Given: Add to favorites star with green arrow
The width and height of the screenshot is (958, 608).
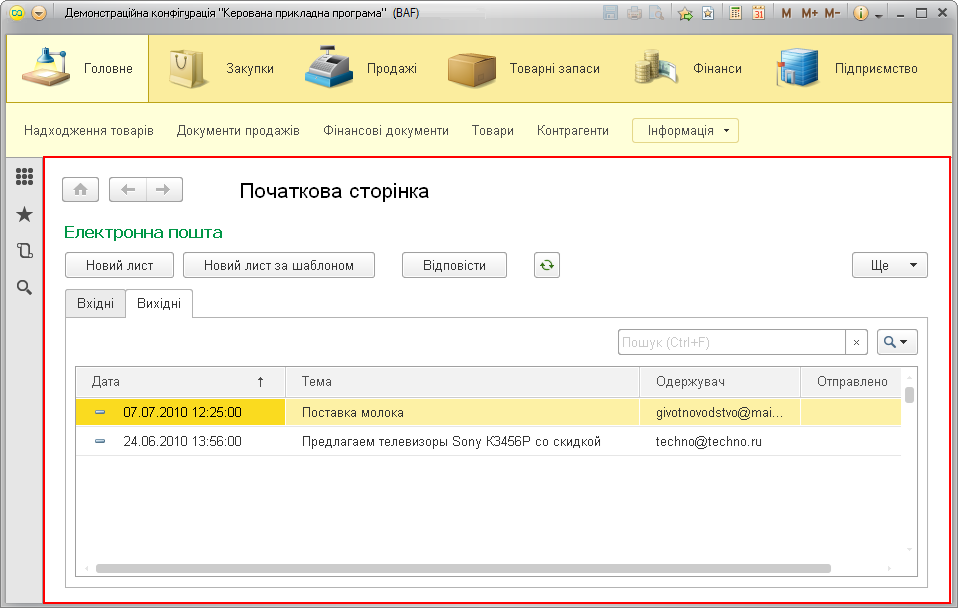Looking at the screenshot, I should point(686,13).
